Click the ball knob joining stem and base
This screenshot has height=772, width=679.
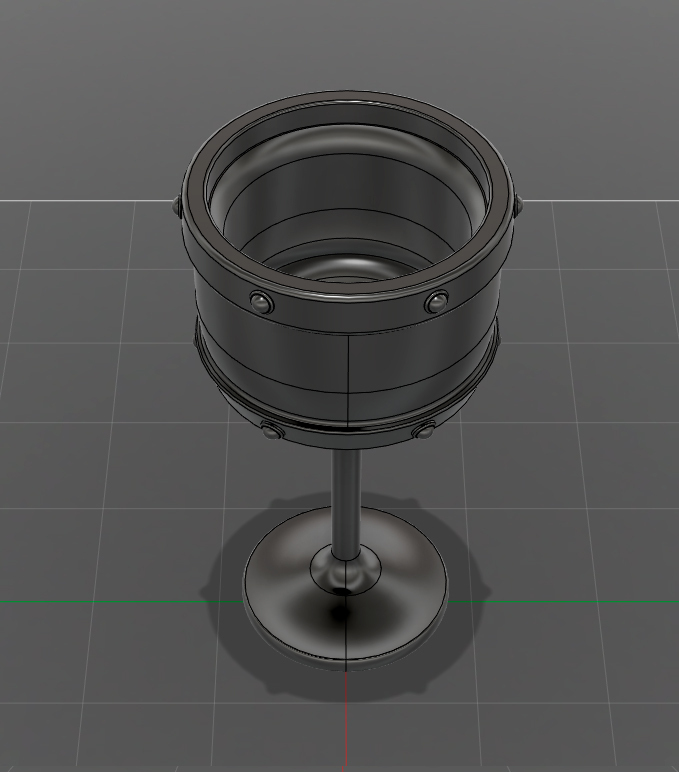345,571
